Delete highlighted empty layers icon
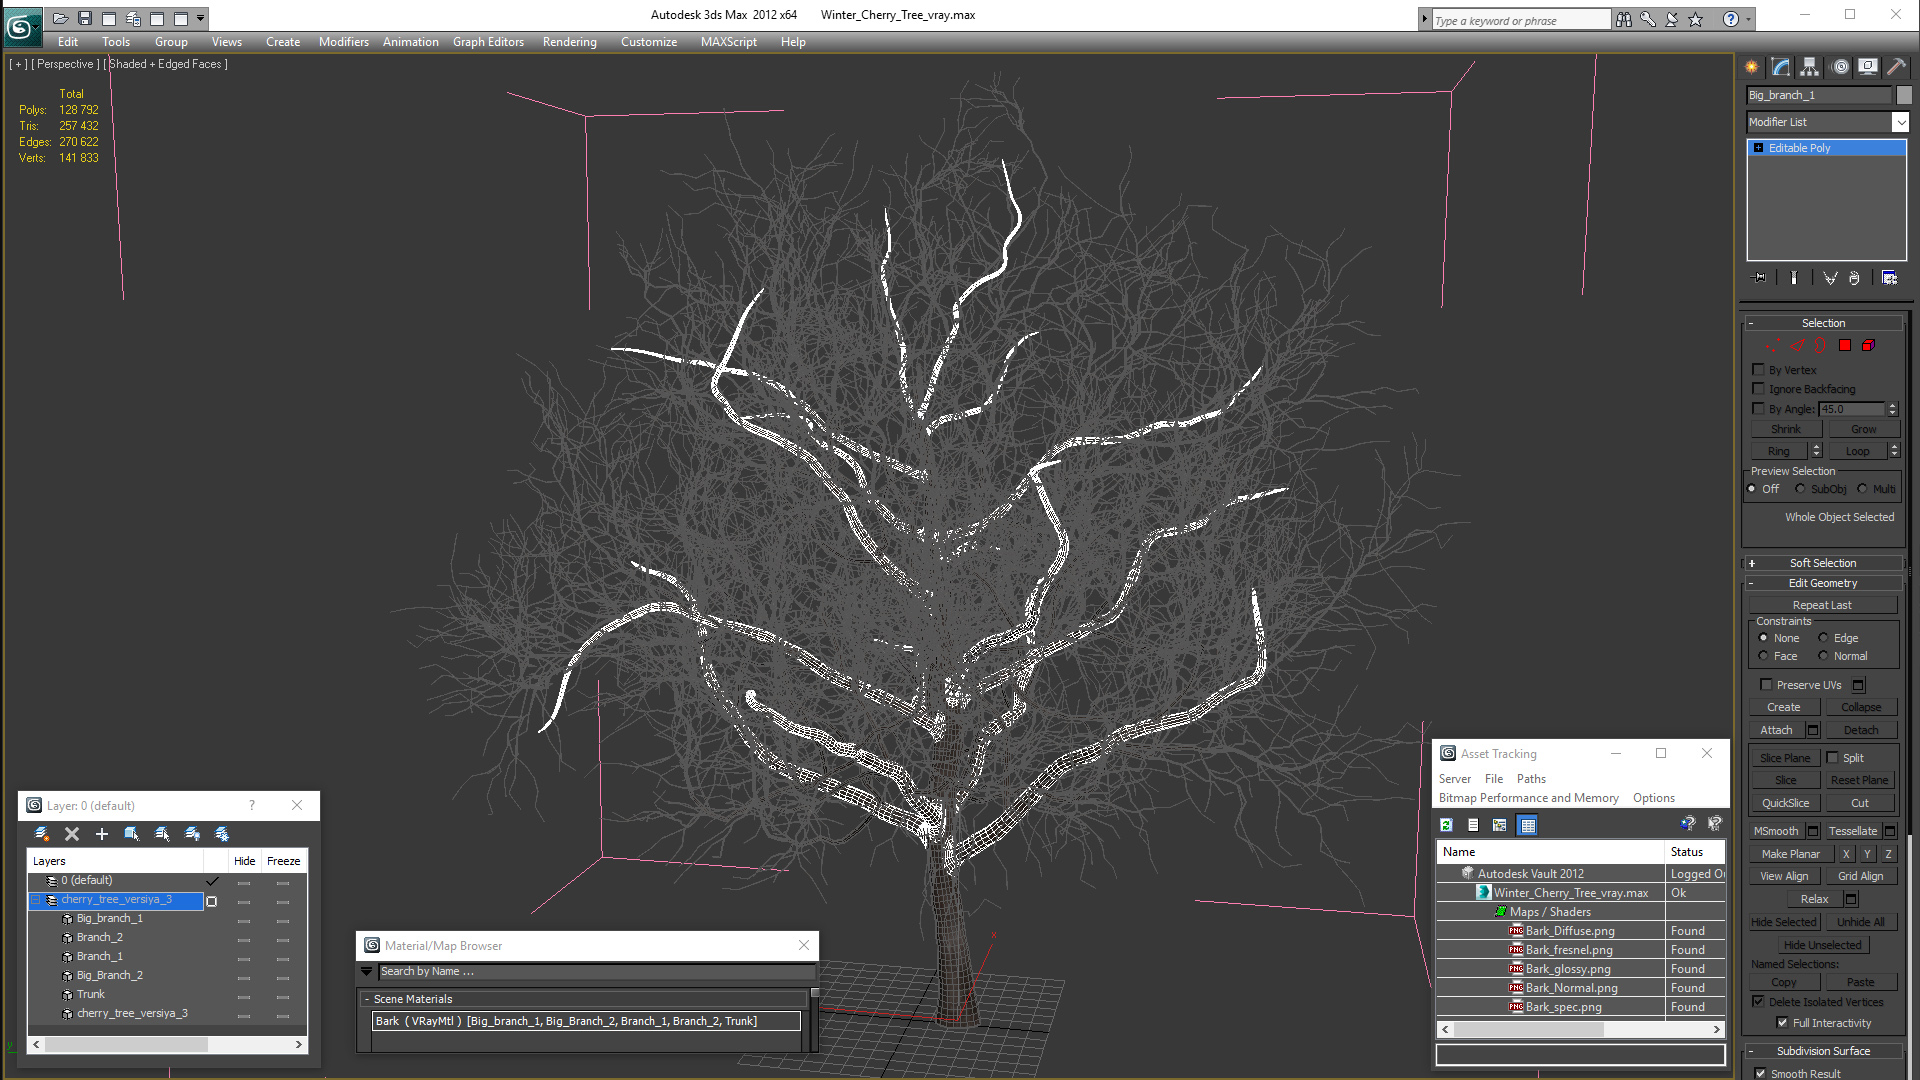Screen dimensions: 1920x1080 click(72, 833)
